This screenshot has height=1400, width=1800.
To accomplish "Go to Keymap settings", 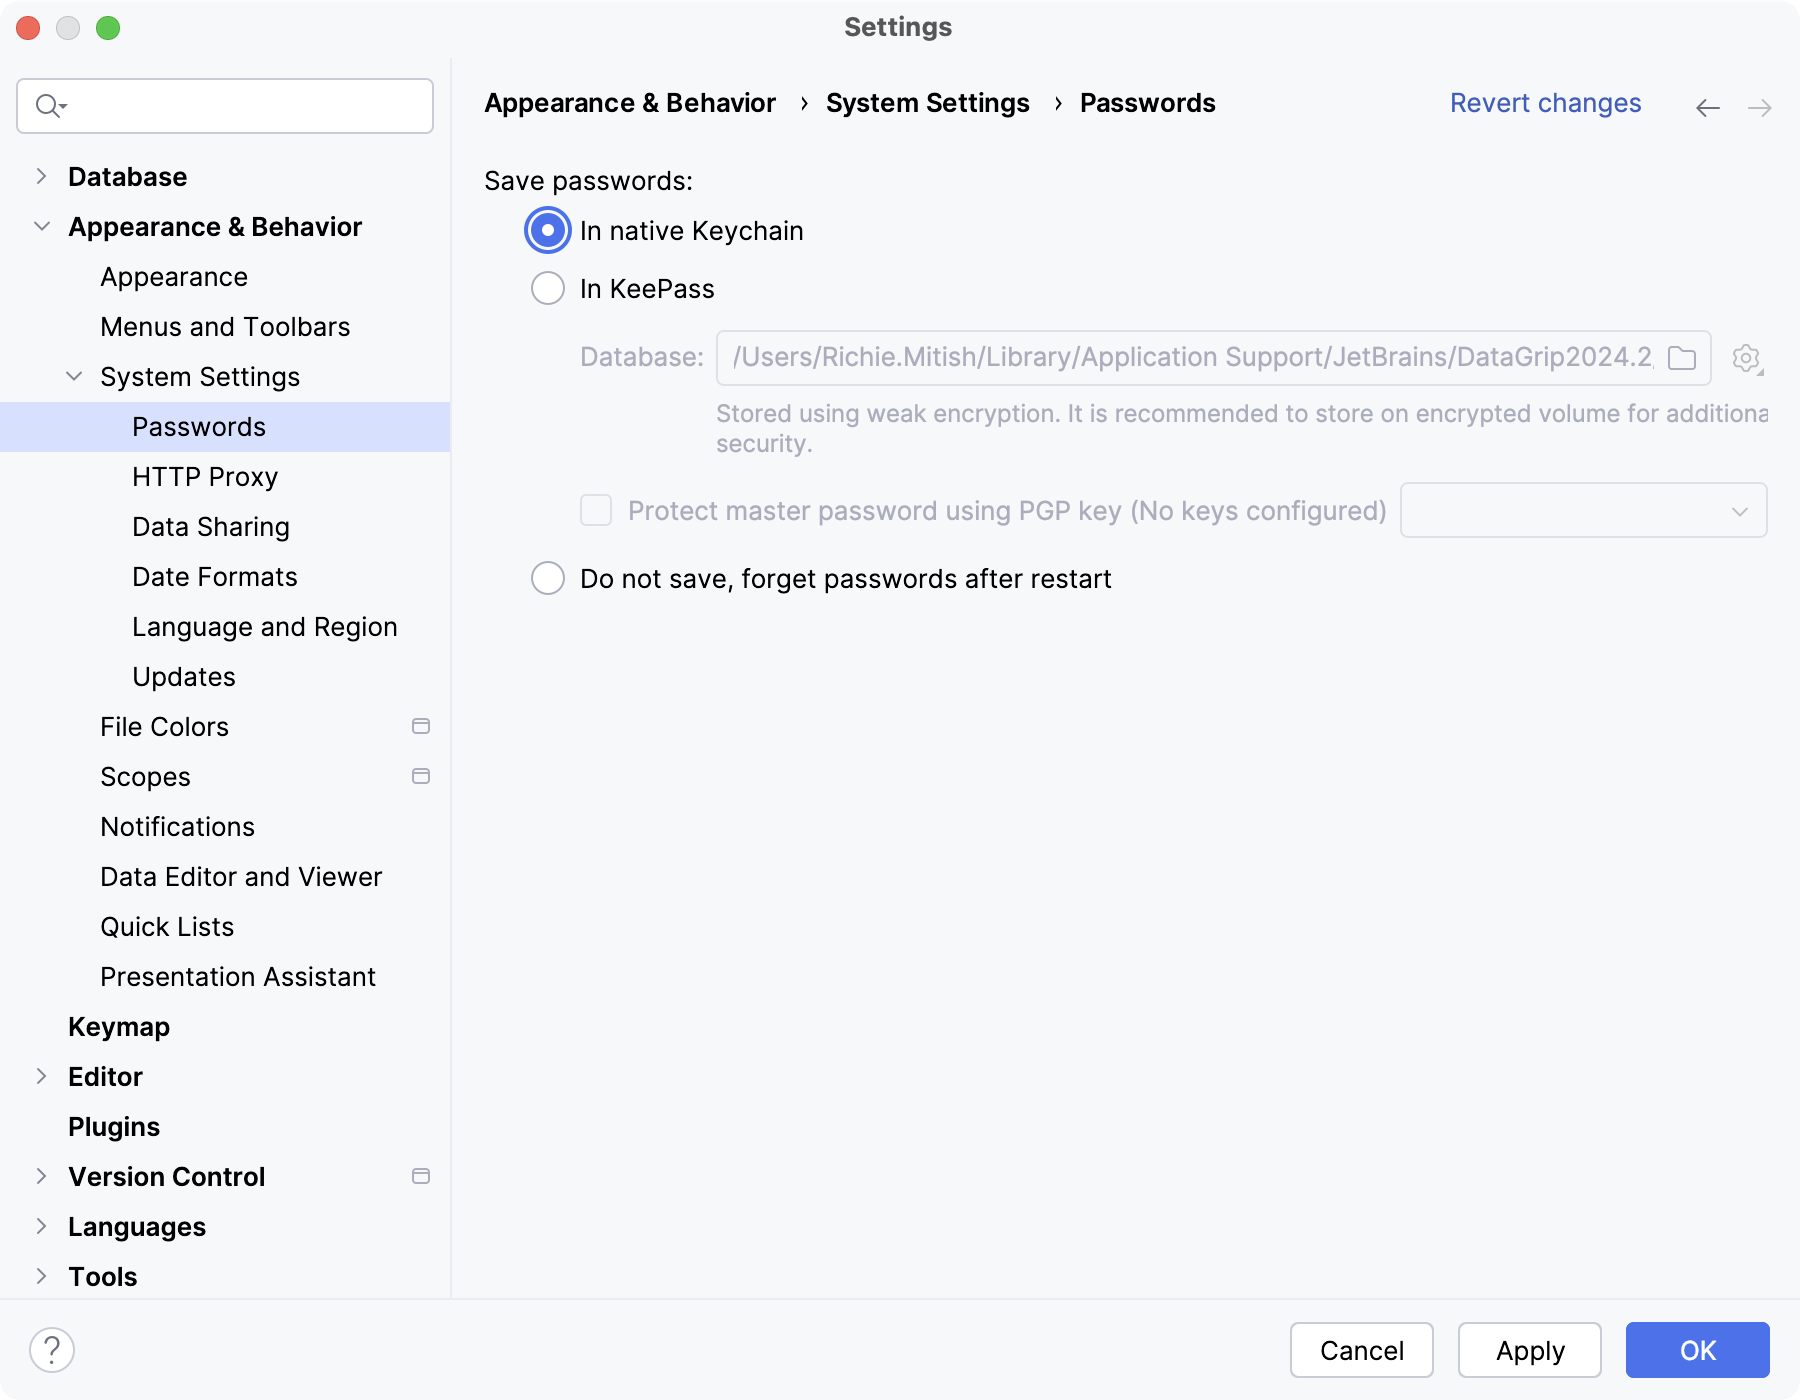I will pos(119,1027).
